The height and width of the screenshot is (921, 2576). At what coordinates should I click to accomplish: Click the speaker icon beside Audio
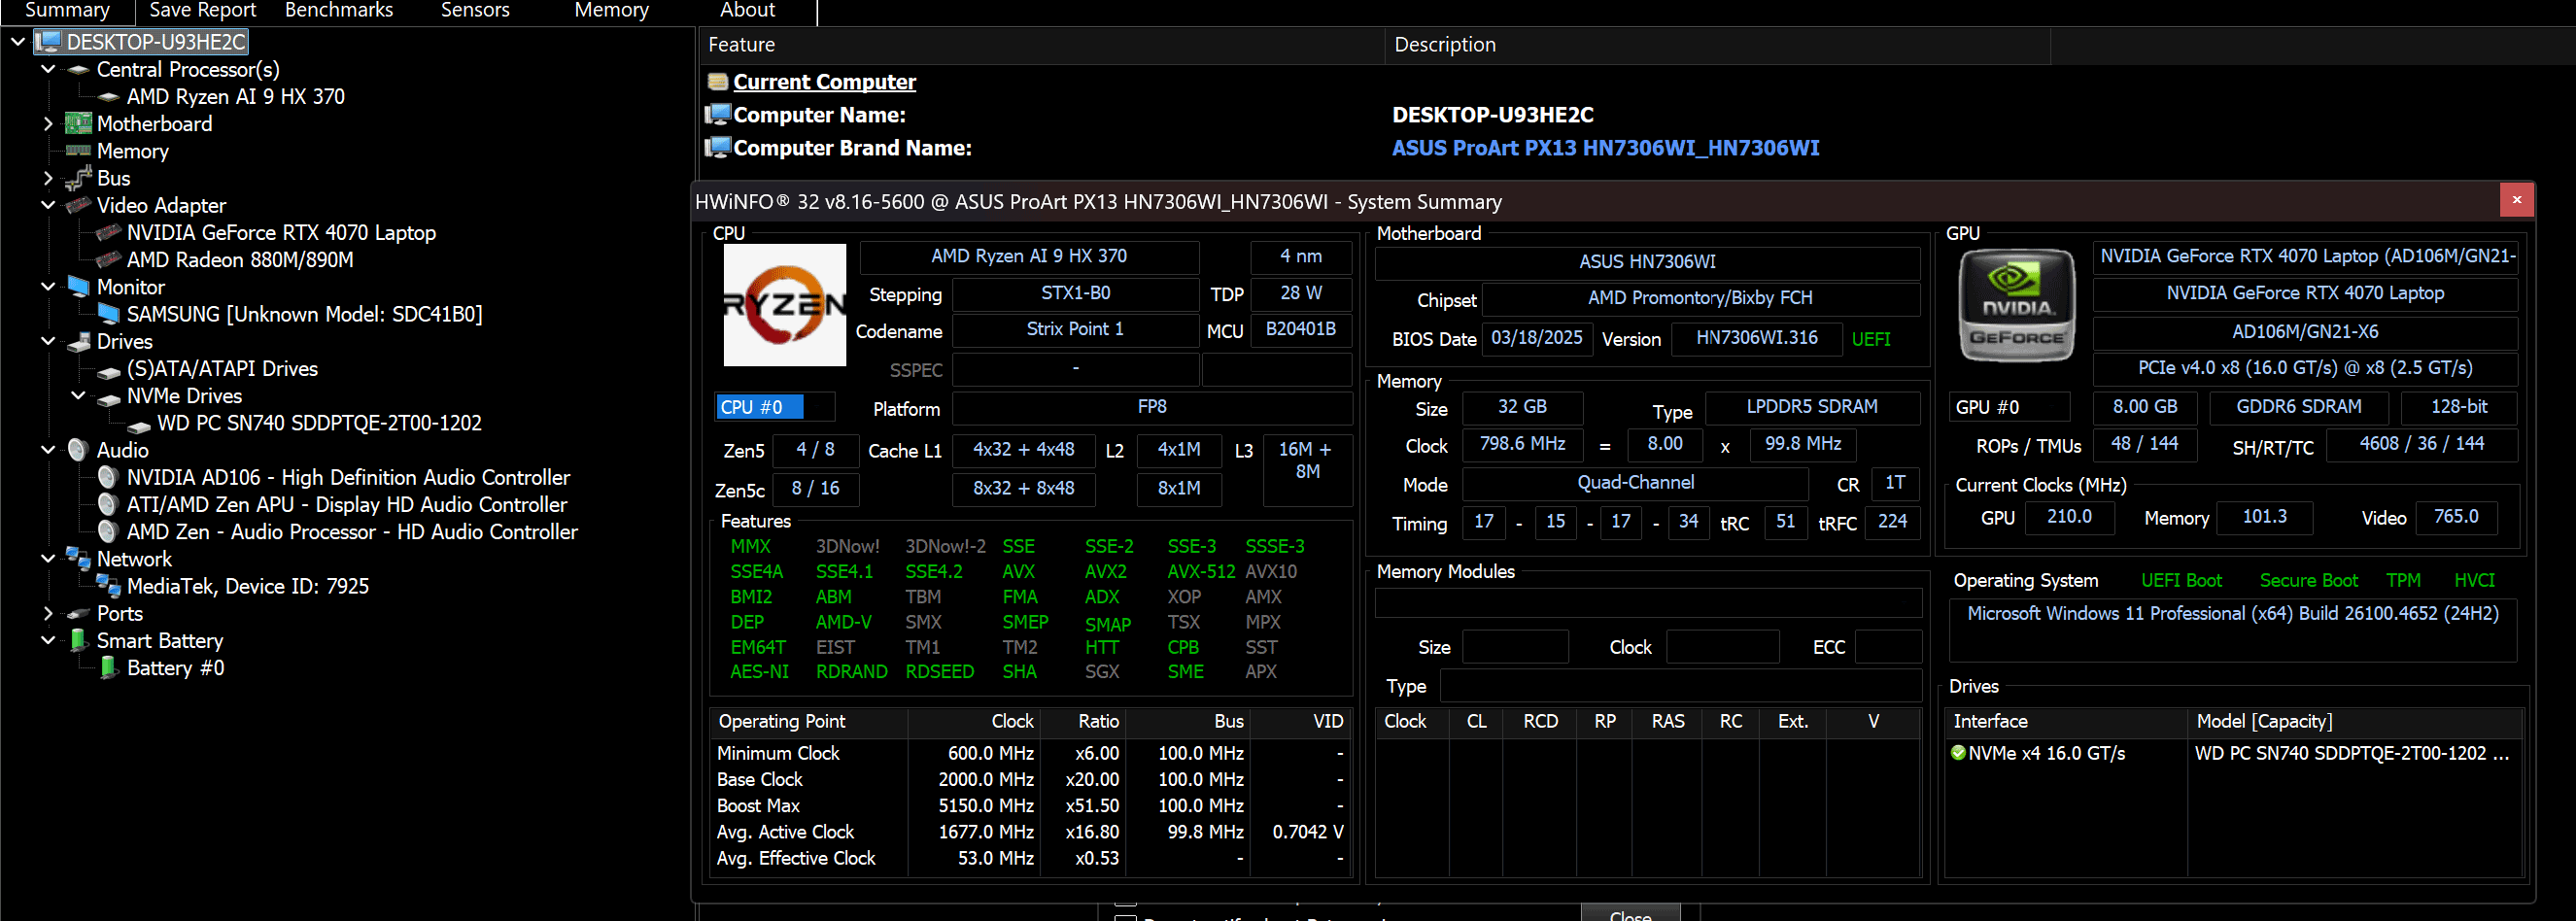(78, 450)
